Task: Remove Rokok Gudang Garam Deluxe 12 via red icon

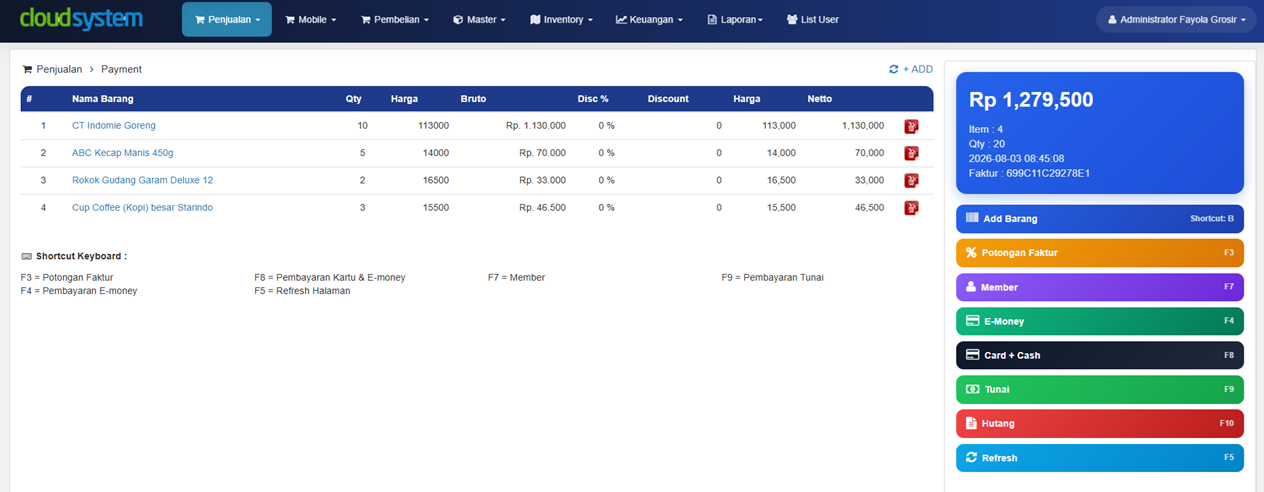Action: pyautogui.click(x=911, y=180)
